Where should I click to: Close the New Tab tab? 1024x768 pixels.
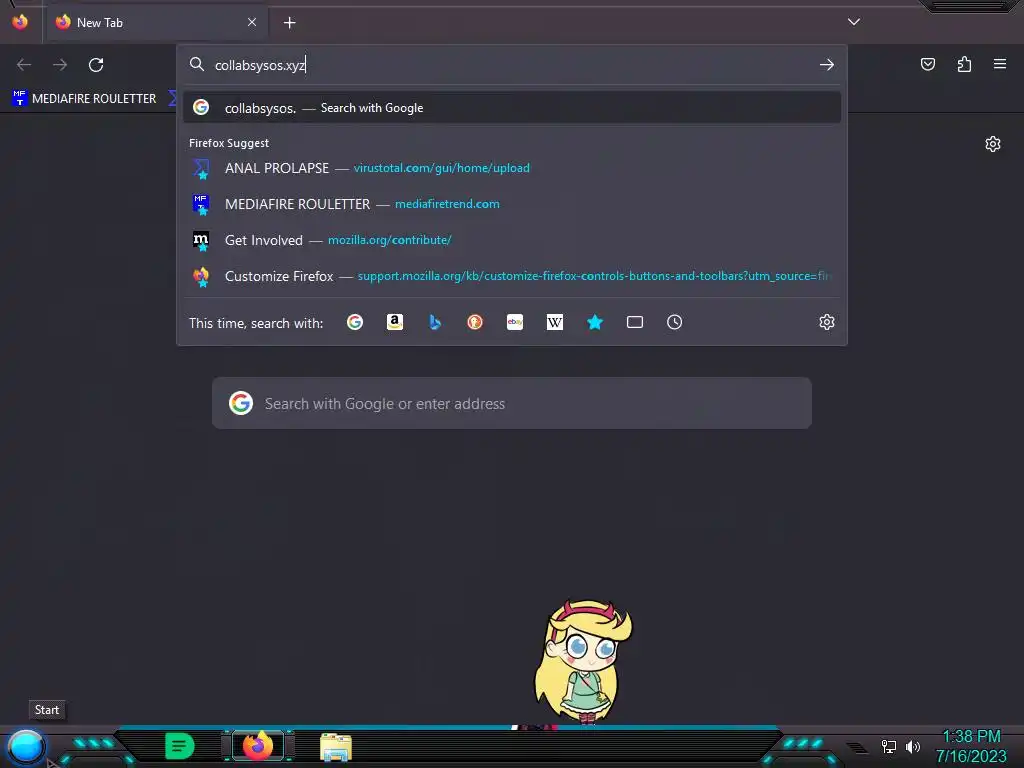click(252, 22)
